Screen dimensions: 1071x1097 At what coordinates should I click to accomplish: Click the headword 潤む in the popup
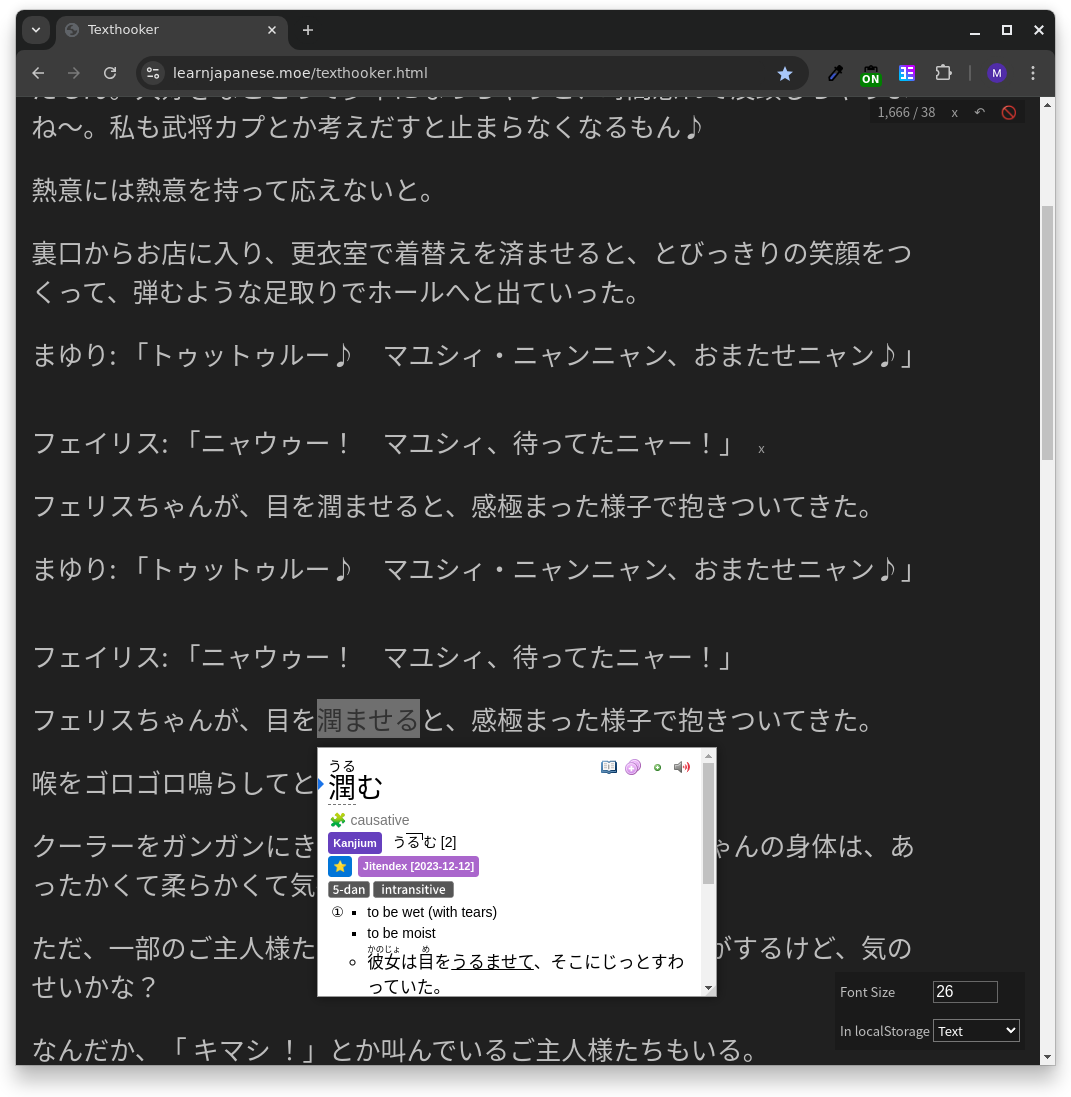pos(355,788)
